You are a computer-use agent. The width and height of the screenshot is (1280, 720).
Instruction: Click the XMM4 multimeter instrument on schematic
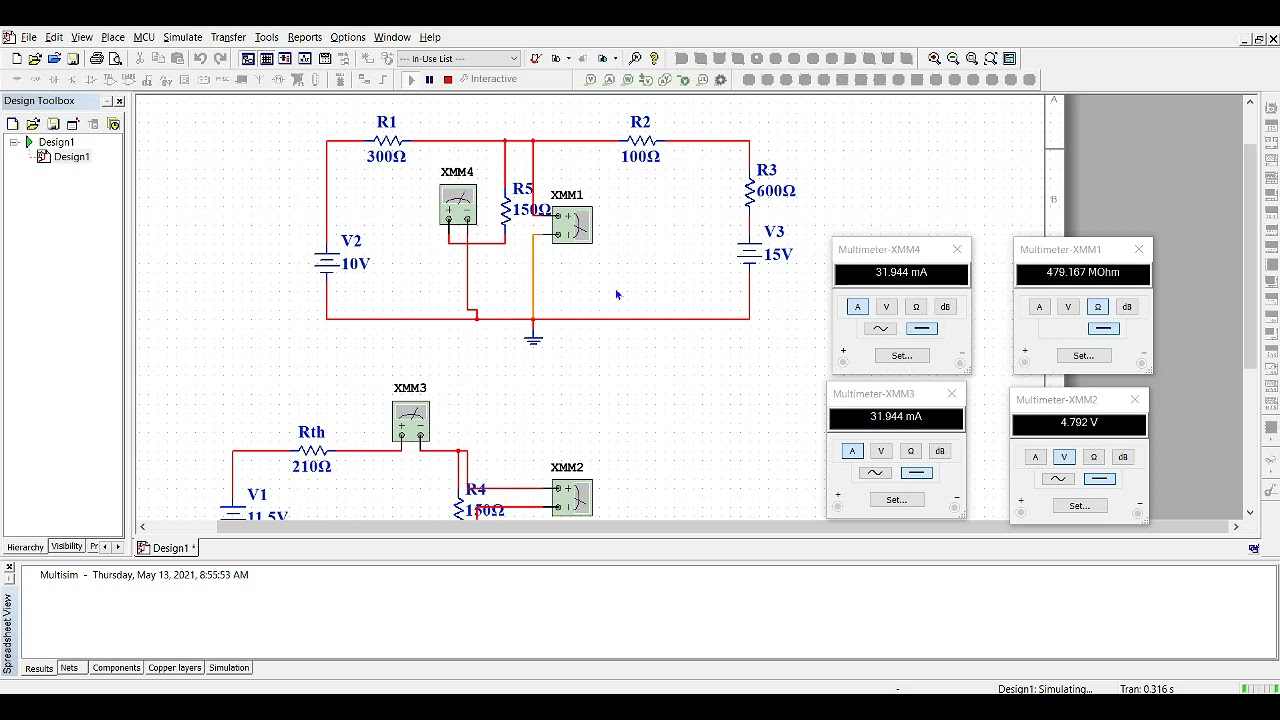tap(458, 205)
